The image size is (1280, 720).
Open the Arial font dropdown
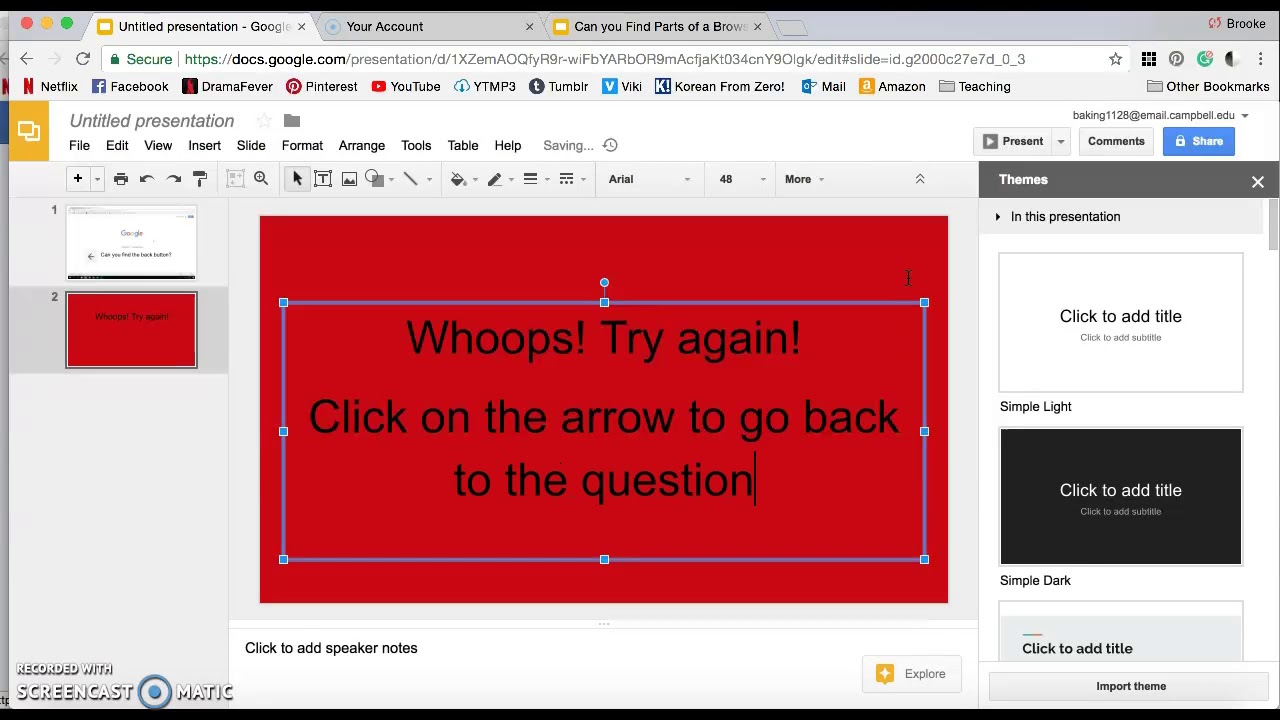(649, 179)
